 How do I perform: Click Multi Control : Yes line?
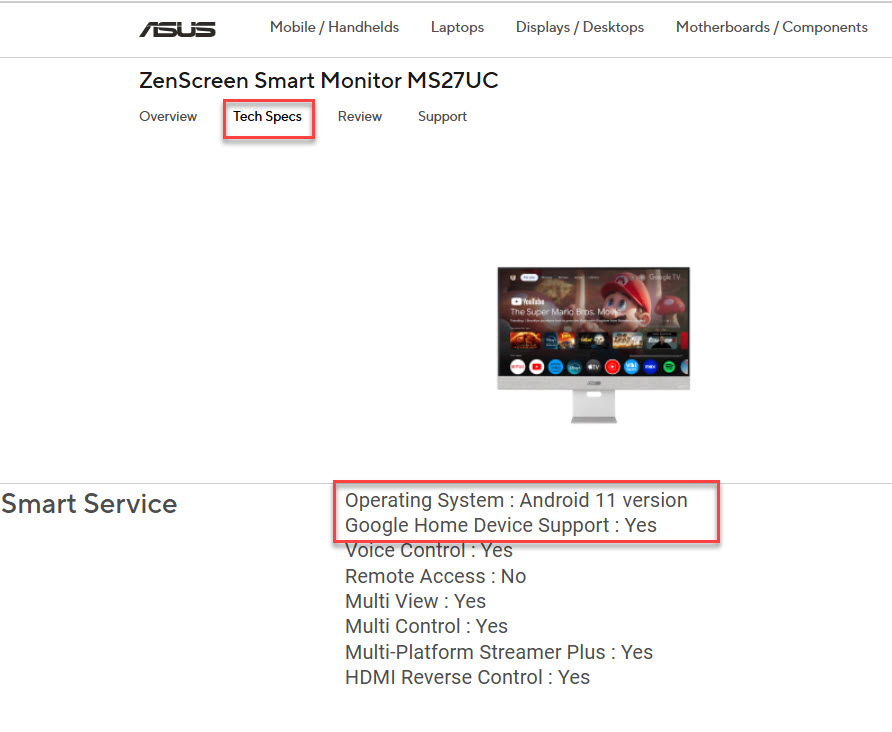[x=426, y=626]
